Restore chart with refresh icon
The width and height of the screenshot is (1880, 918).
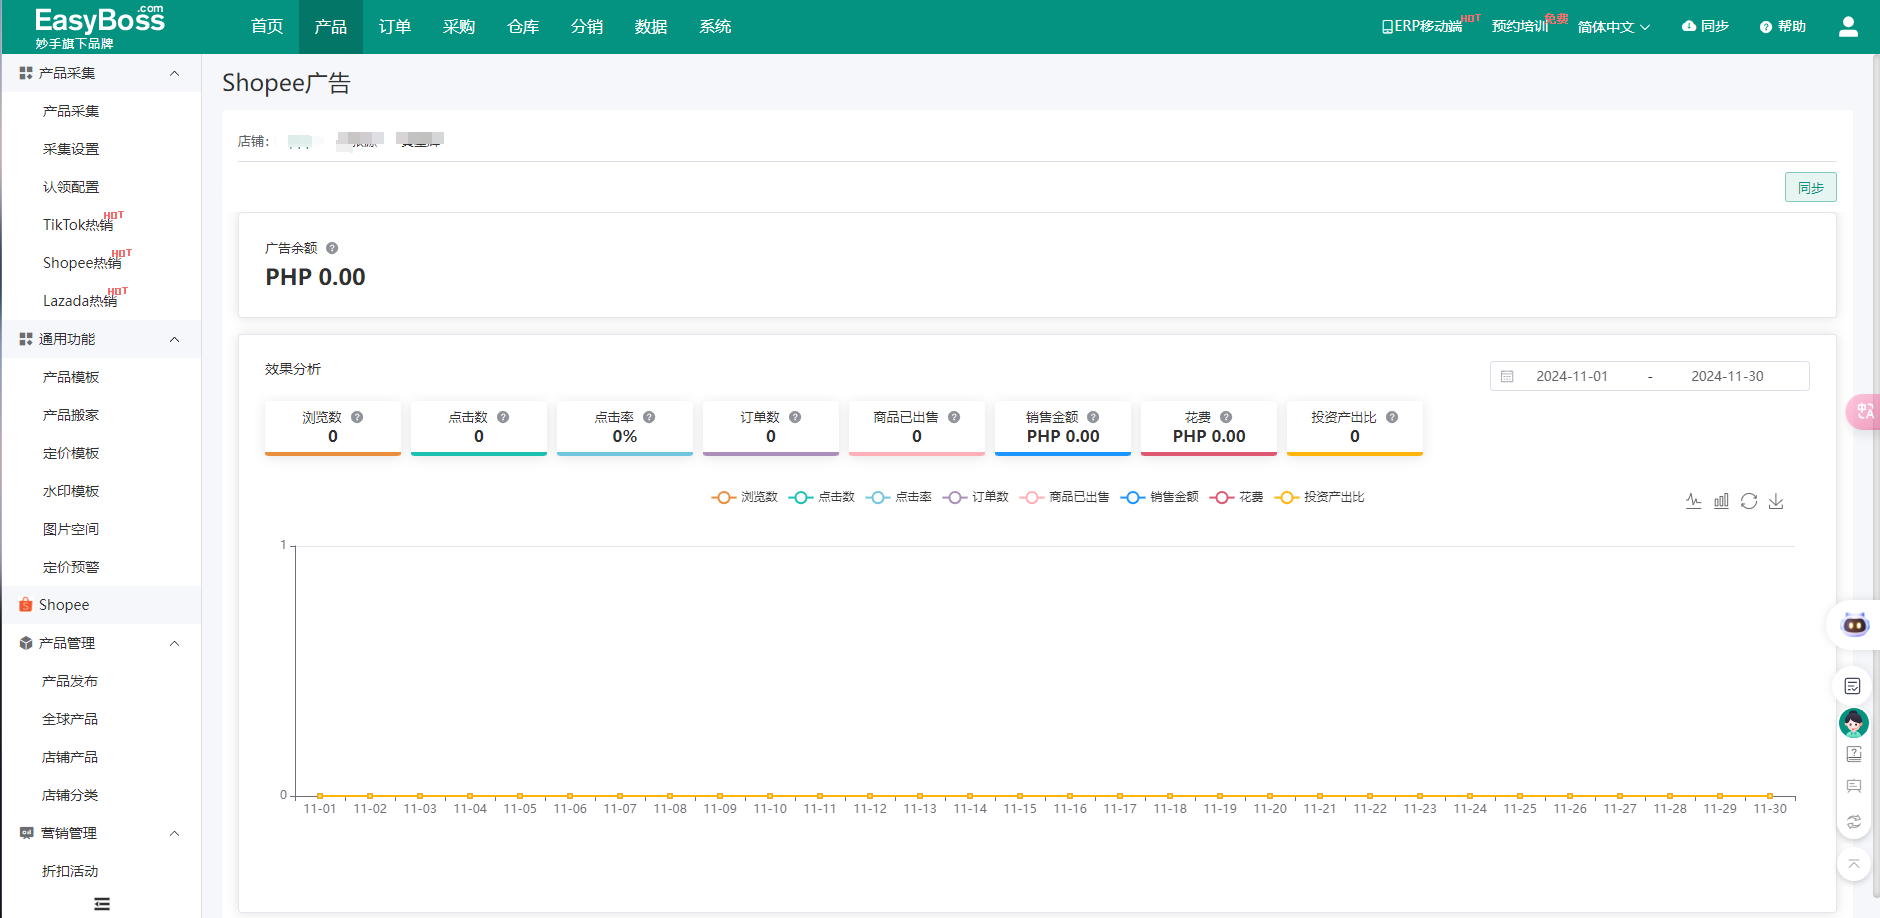coord(1748,501)
